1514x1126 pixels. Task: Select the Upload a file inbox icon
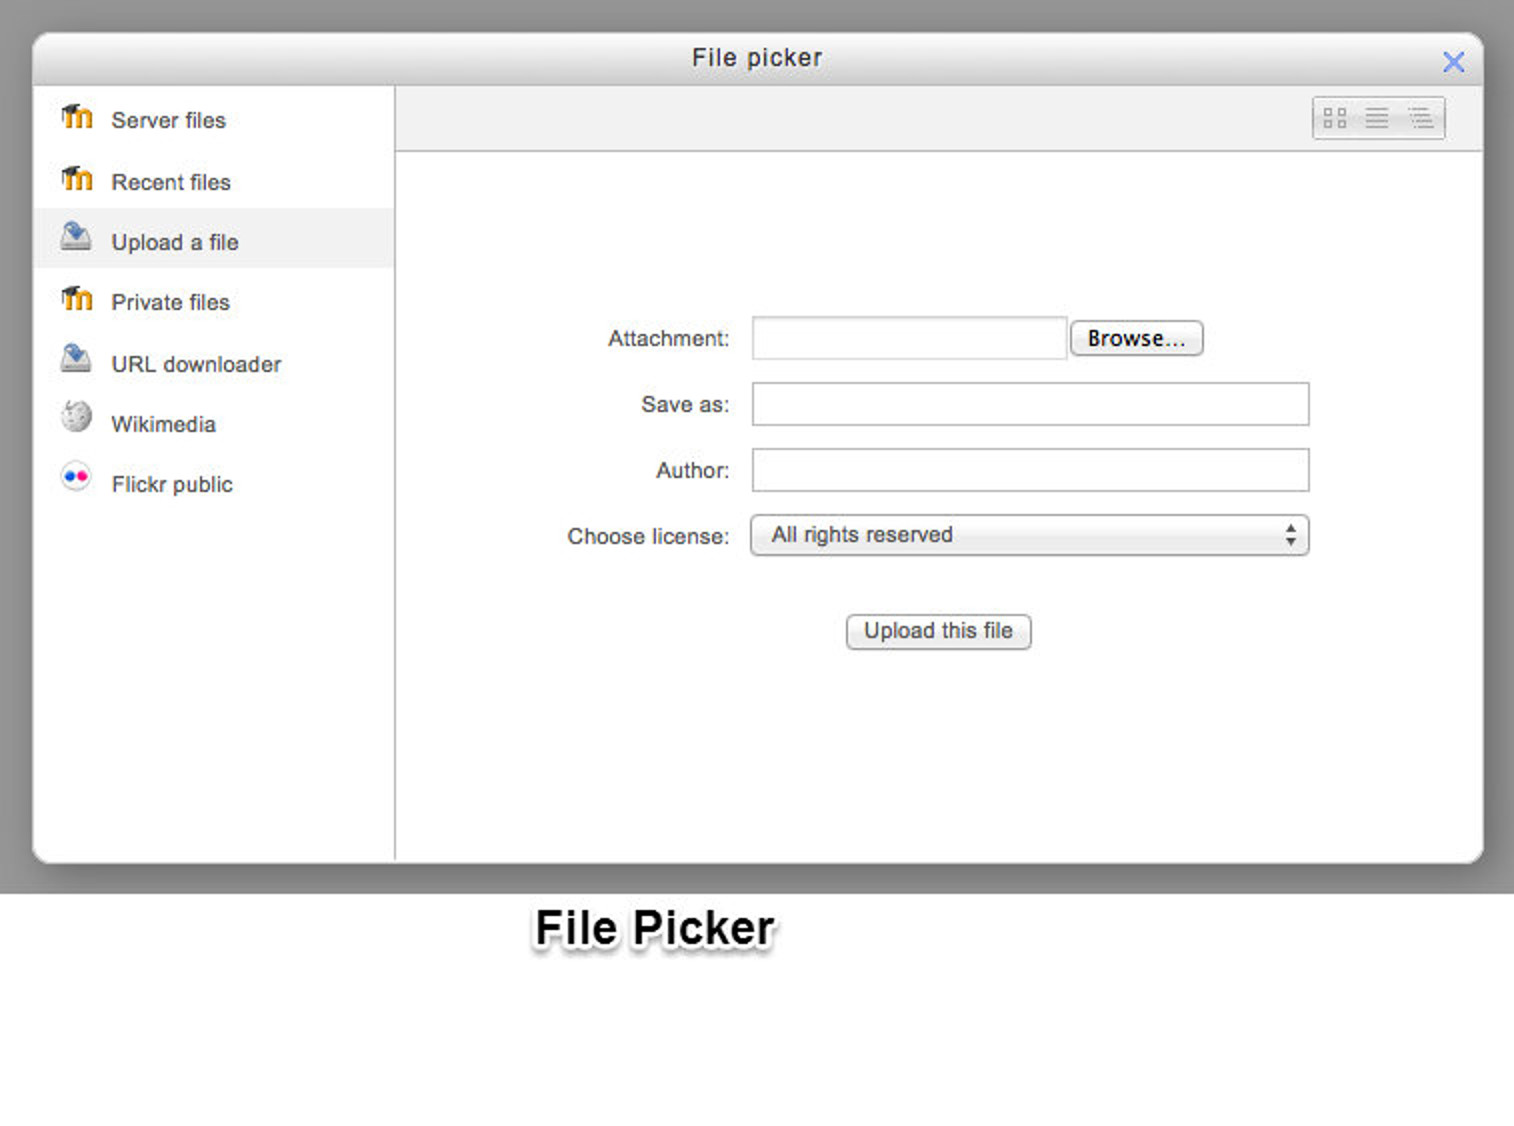(76, 237)
